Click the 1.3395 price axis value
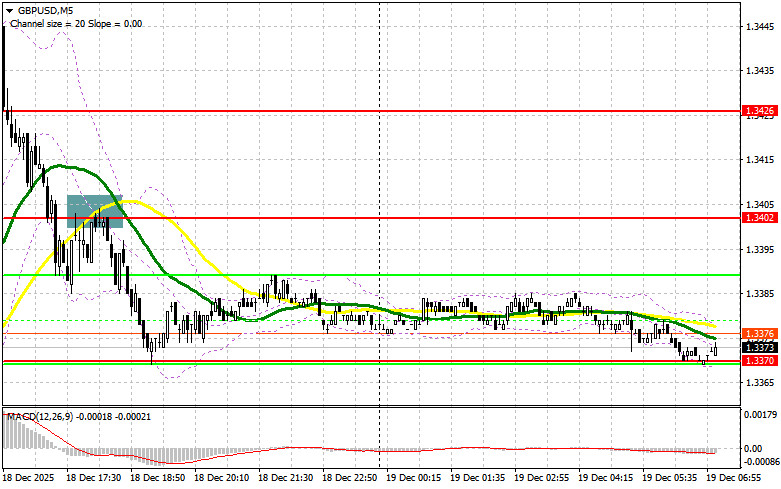 click(756, 249)
